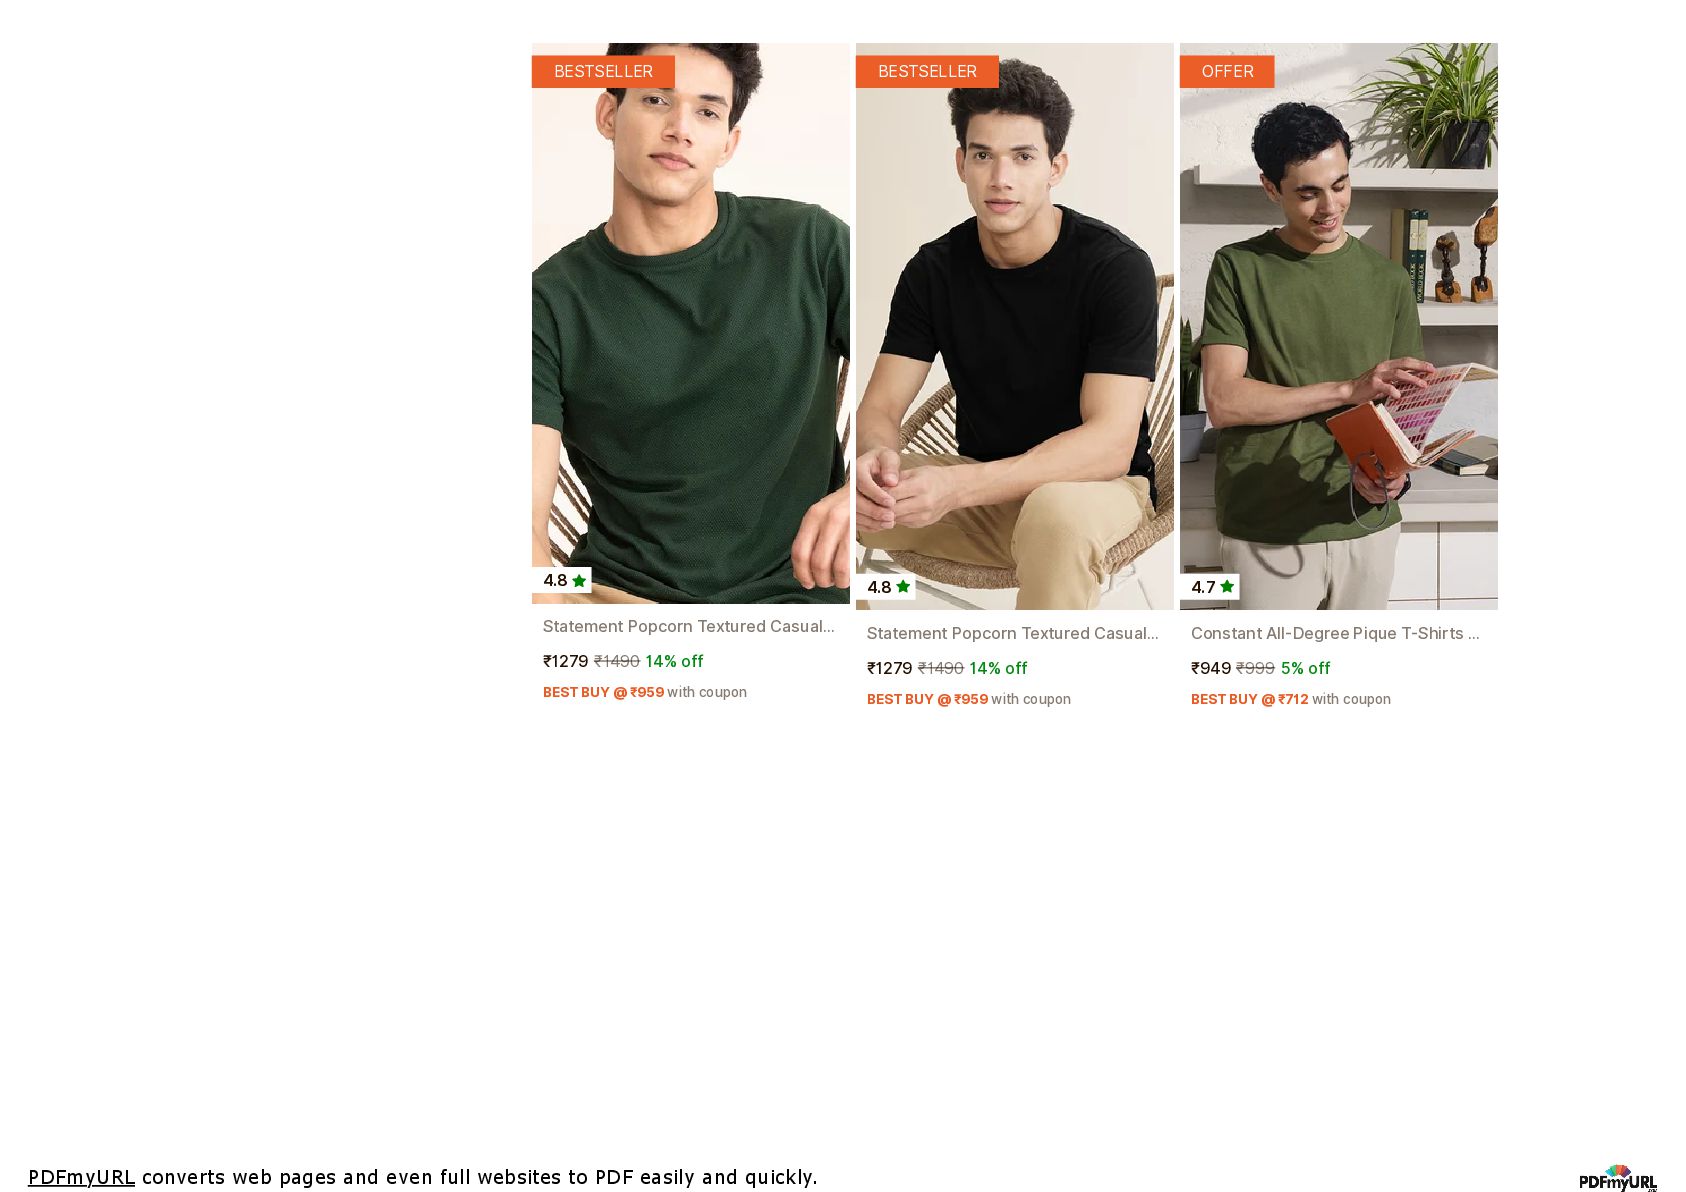Image resolution: width=1686 pixels, height=1192 pixels.
Task: Click BEST BUY @ ₹959 under black T-shirt
Action: tap(928, 699)
